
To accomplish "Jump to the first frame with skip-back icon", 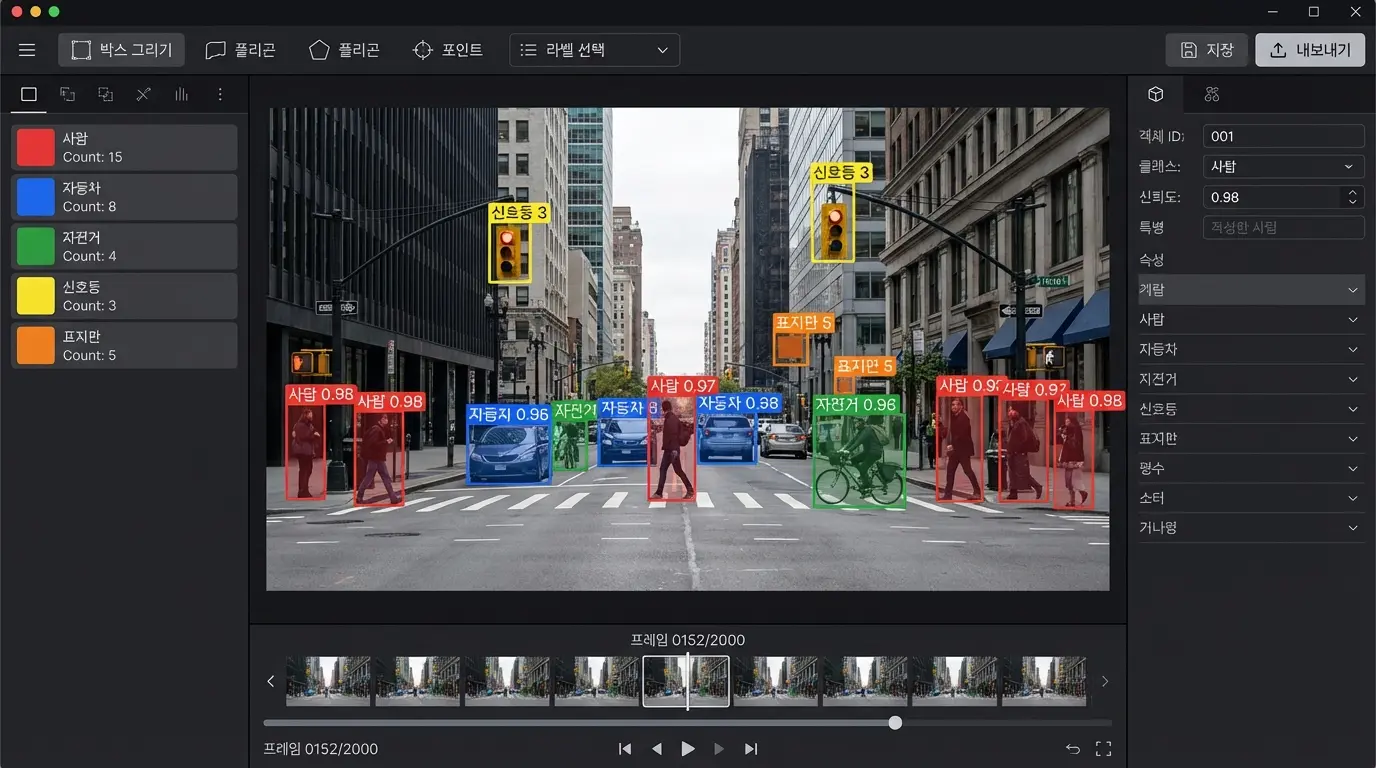I will [625, 749].
